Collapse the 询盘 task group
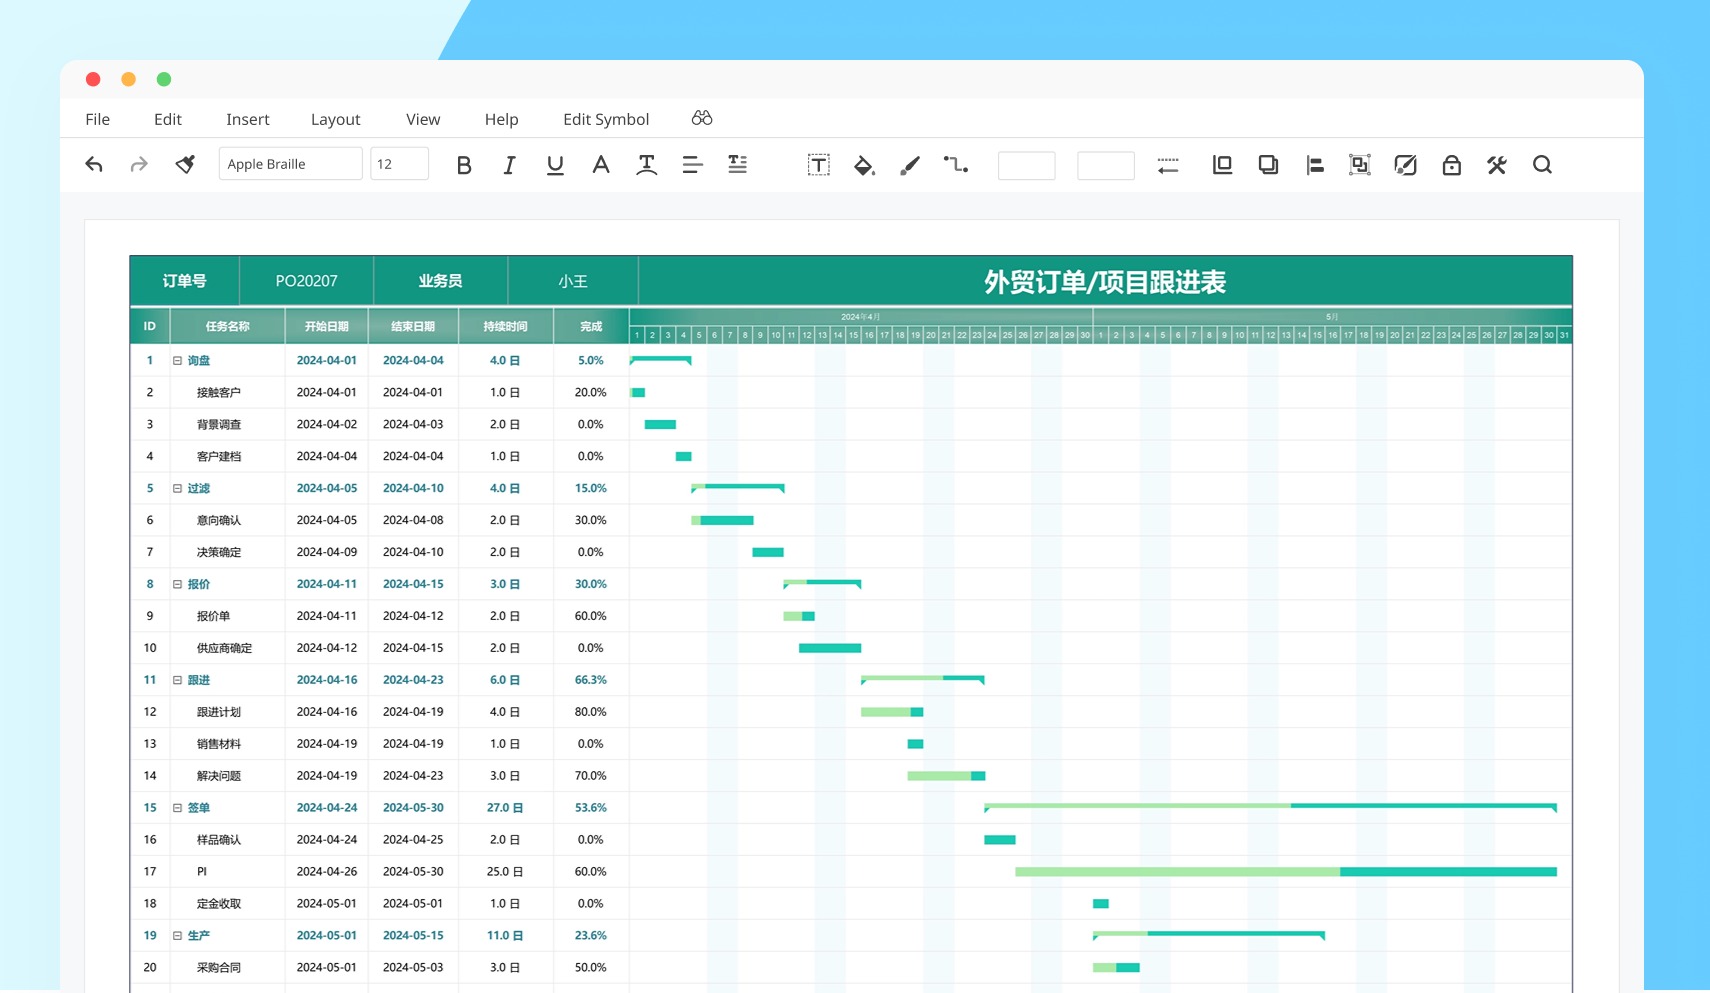 coord(177,361)
